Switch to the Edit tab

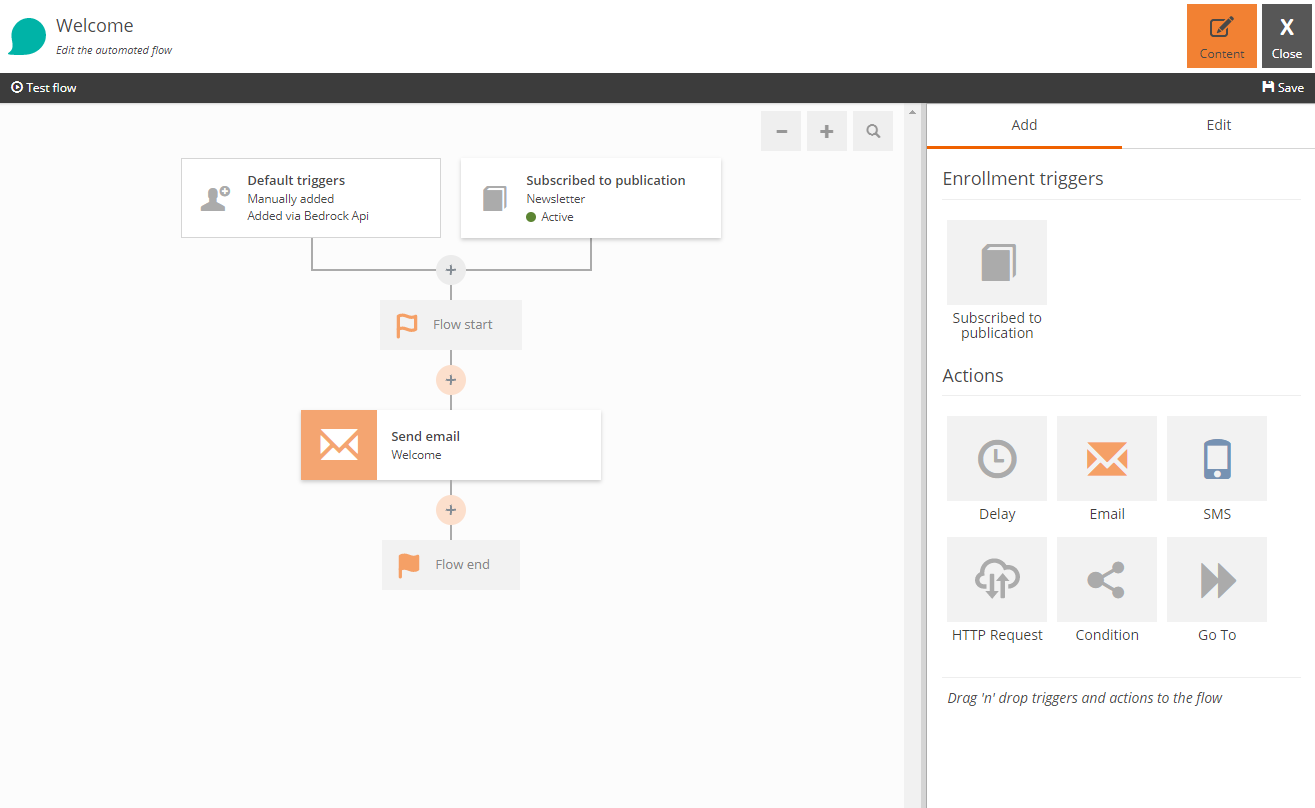click(1218, 125)
